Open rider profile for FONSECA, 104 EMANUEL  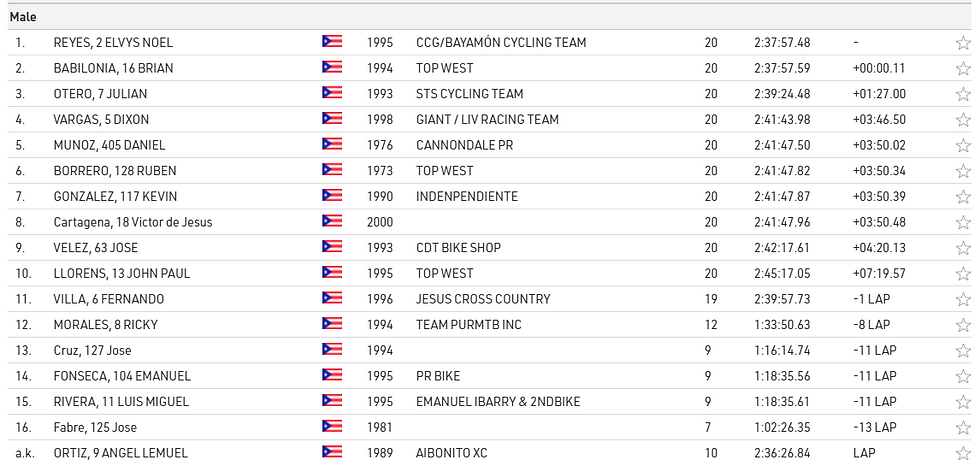(x=122, y=376)
